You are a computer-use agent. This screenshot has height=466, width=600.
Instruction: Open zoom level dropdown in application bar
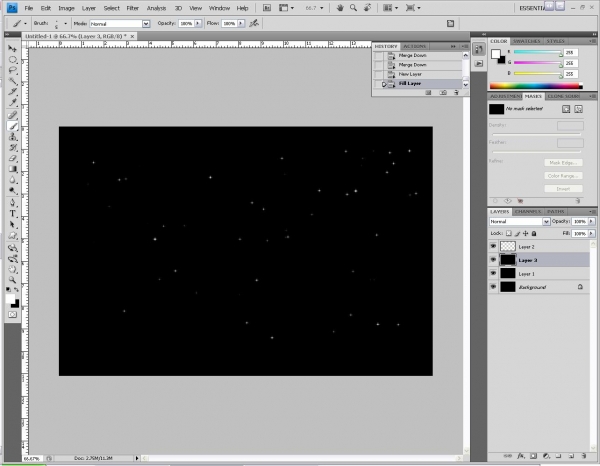click(321, 8)
